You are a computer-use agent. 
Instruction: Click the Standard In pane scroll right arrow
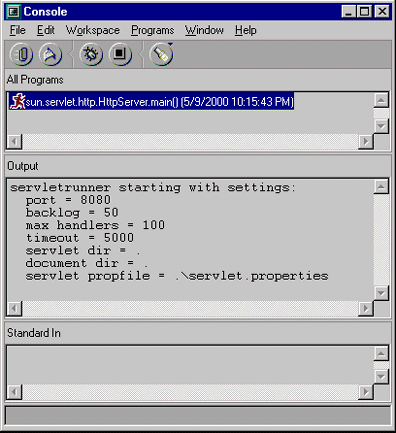point(366,392)
